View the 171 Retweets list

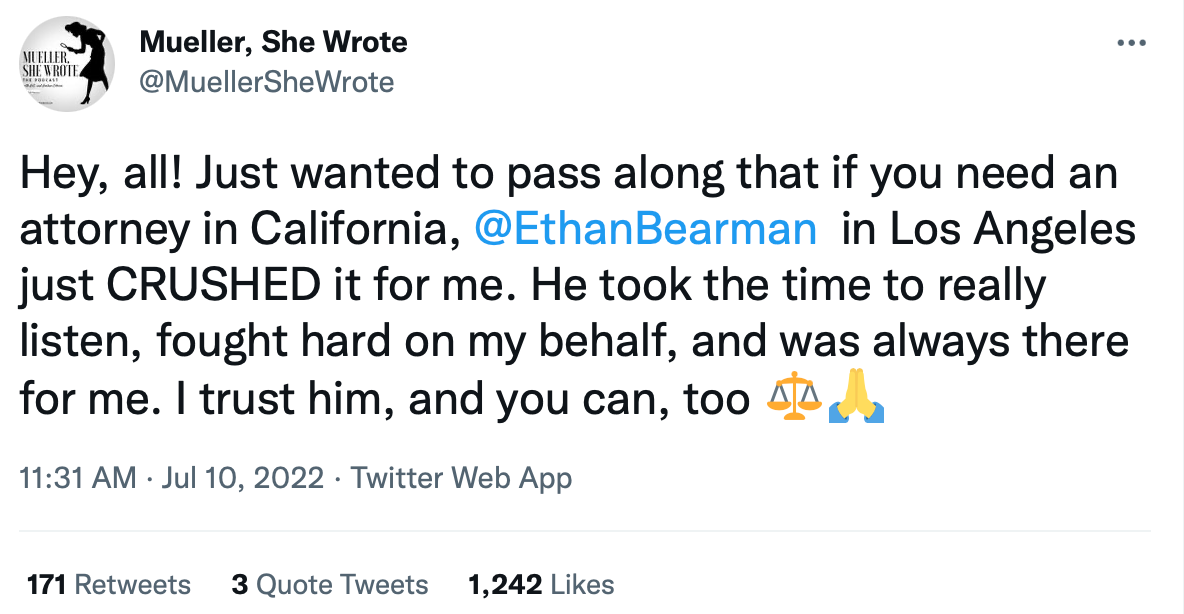click(x=108, y=584)
